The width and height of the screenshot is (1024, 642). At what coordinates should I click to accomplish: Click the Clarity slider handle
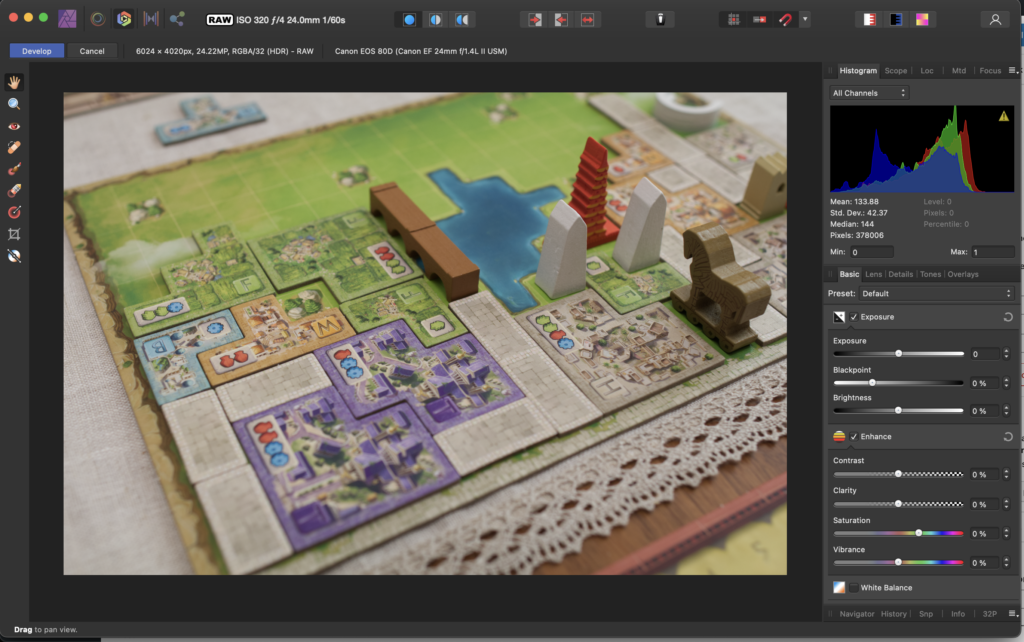click(899, 504)
